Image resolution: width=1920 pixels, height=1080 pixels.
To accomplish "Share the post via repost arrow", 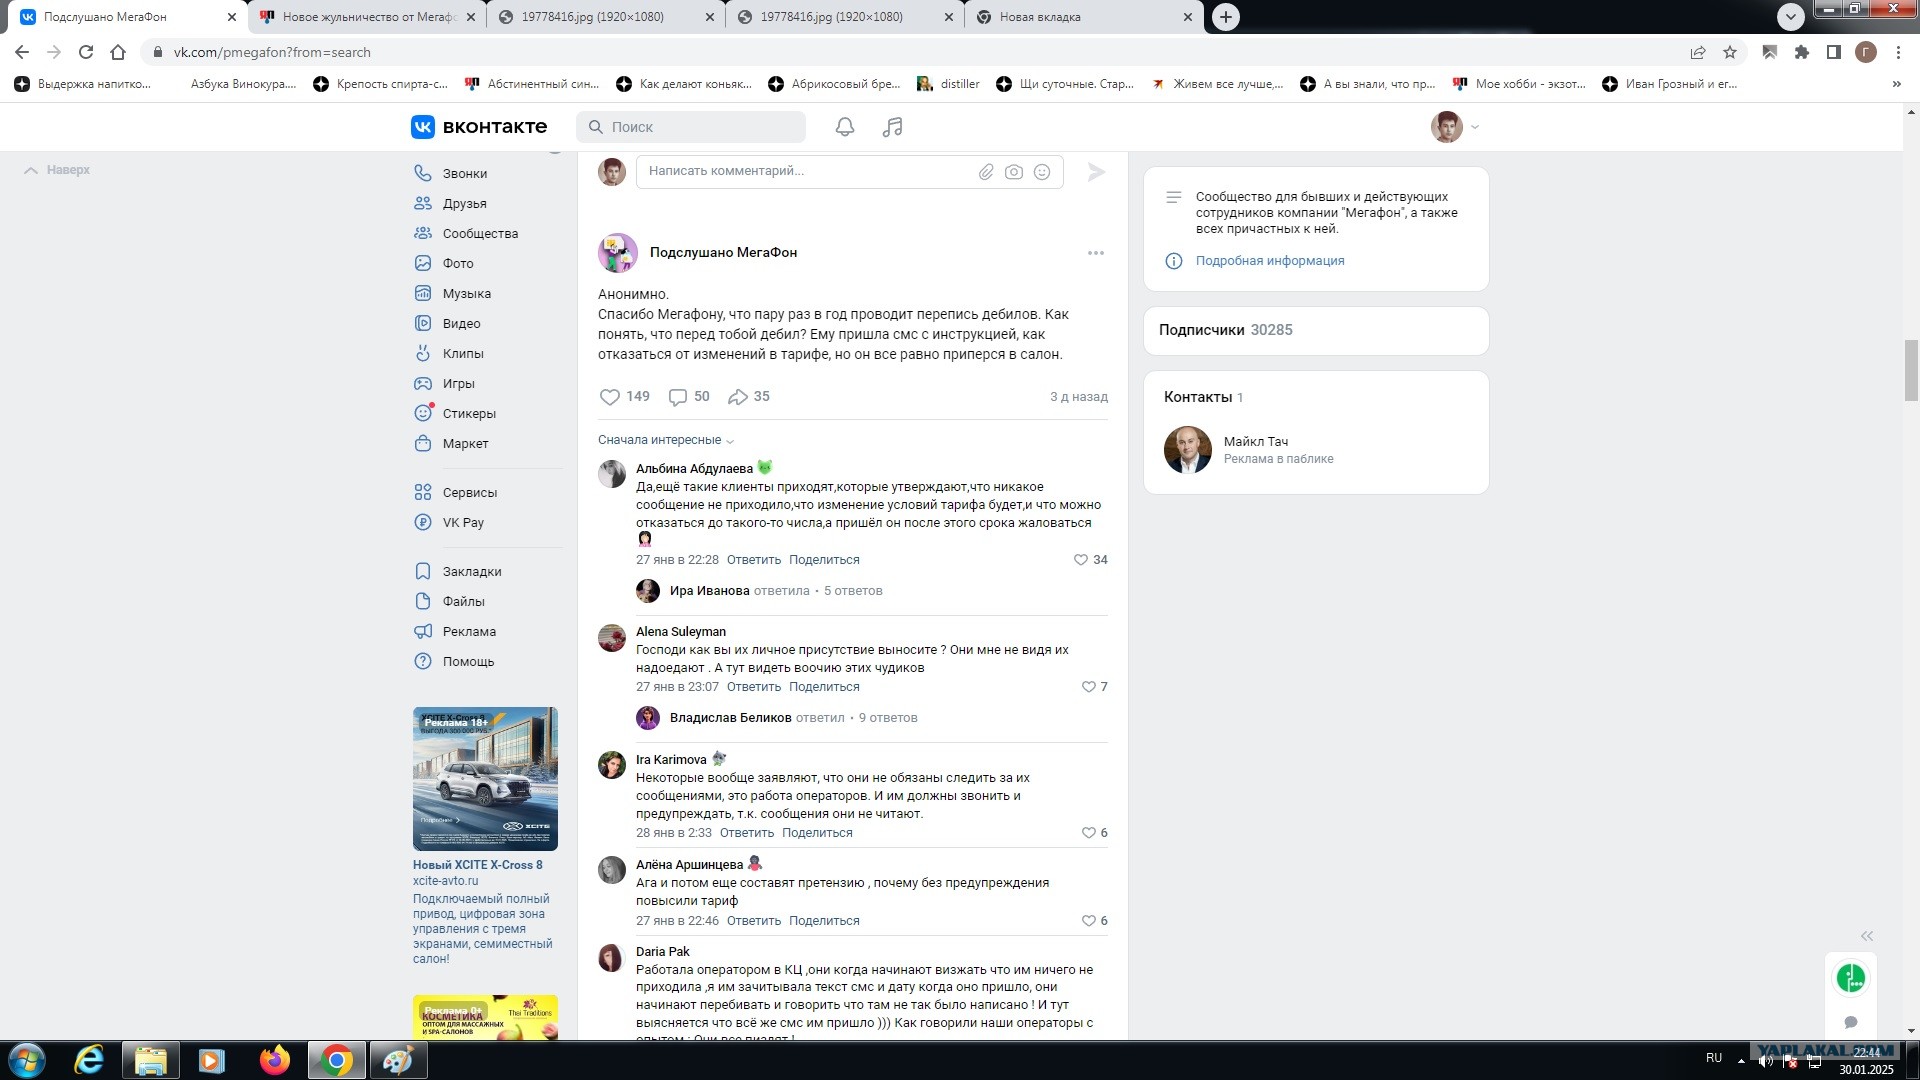I will pos(749,397).
